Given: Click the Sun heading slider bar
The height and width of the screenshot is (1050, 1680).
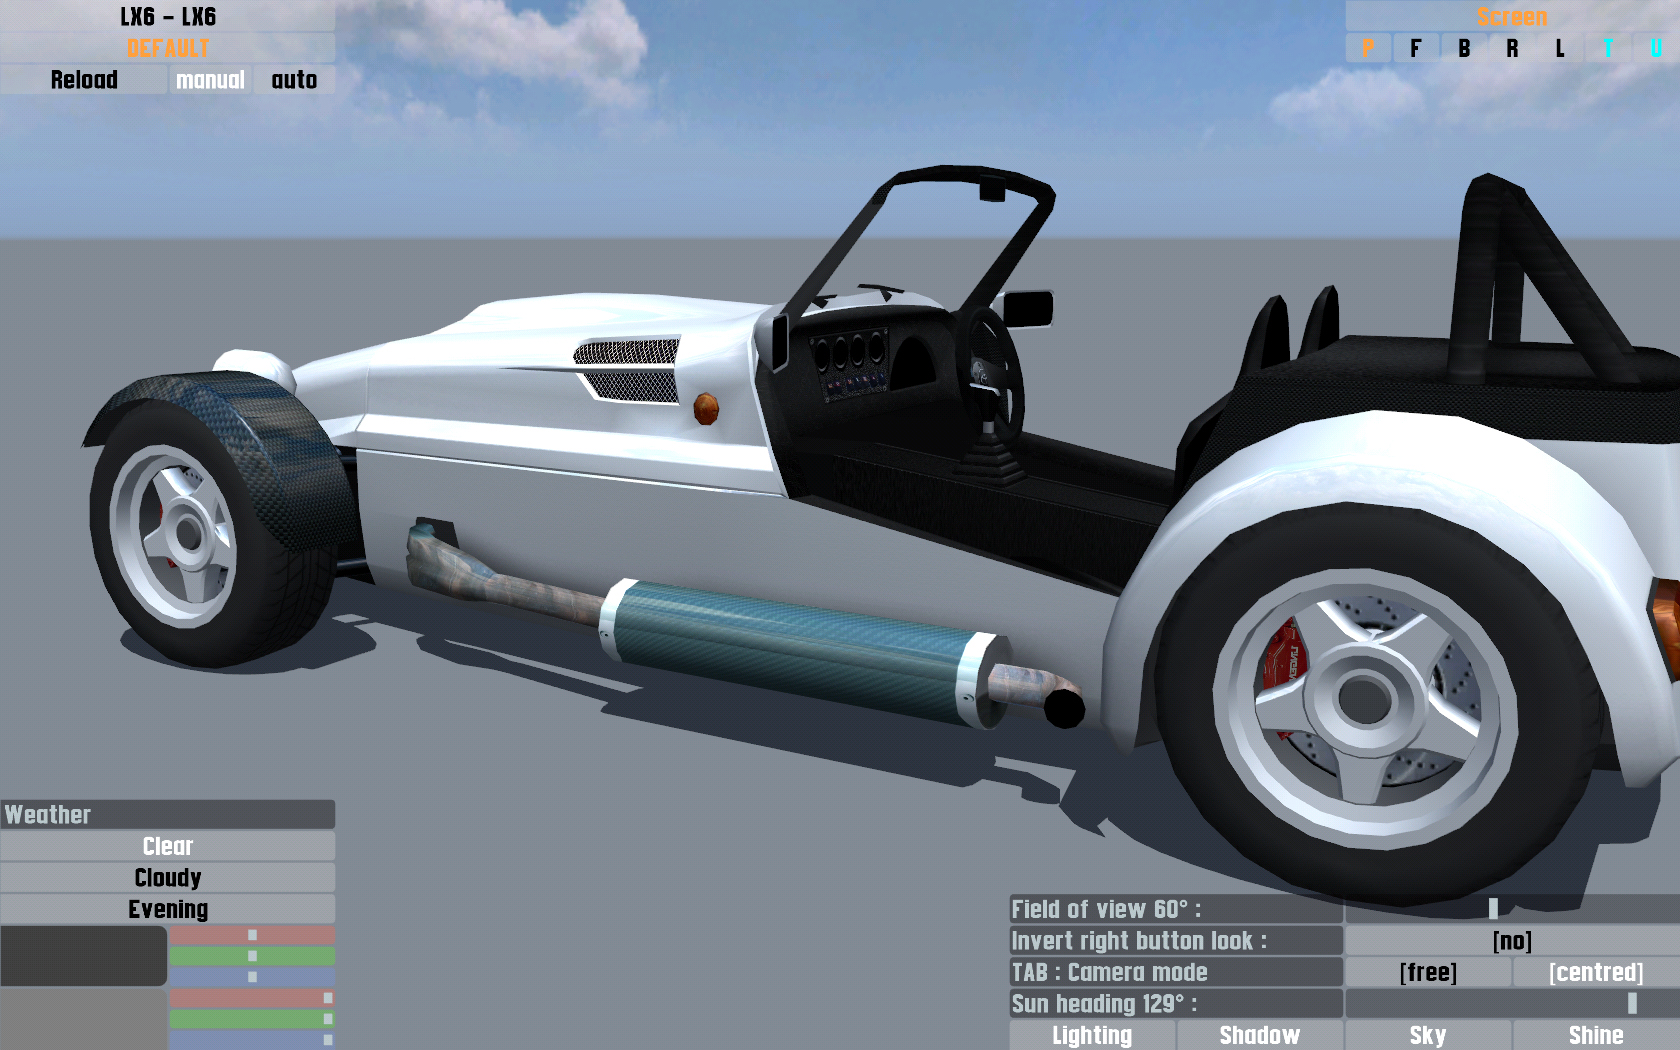Looking at the screenshot, I should click(1512, 1003).
